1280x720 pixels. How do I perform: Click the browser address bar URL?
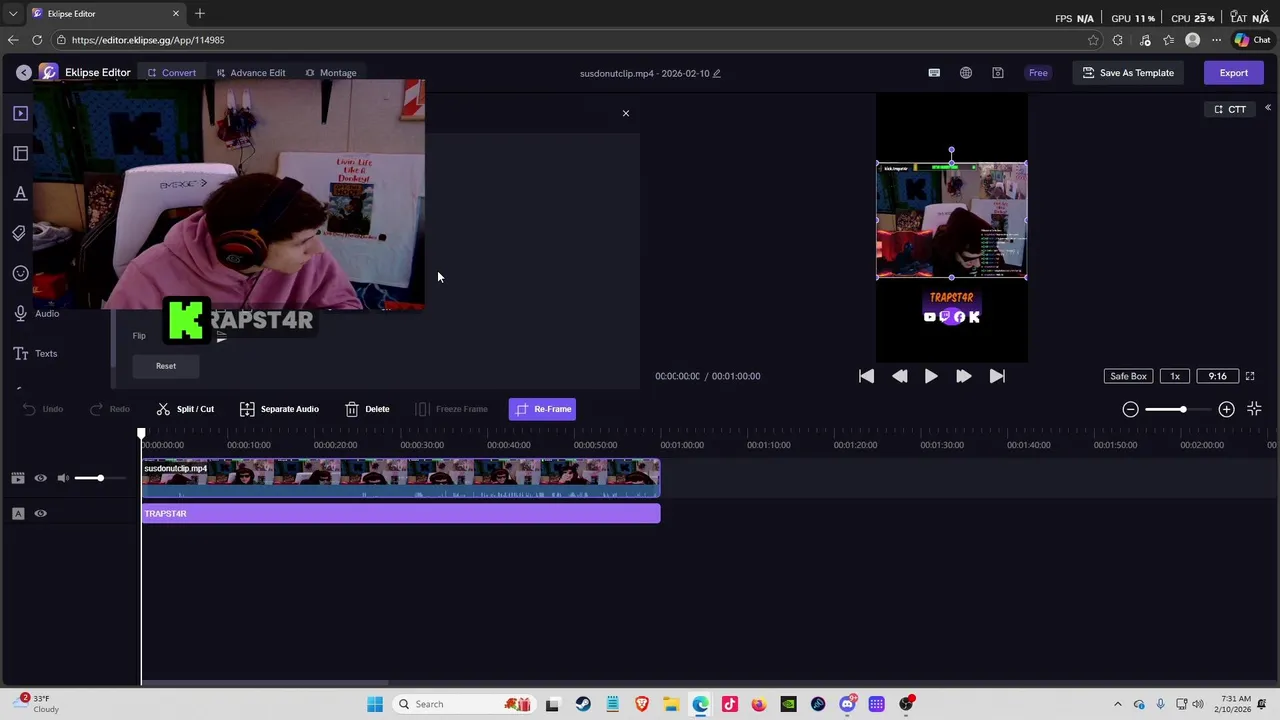pos(148,40)
